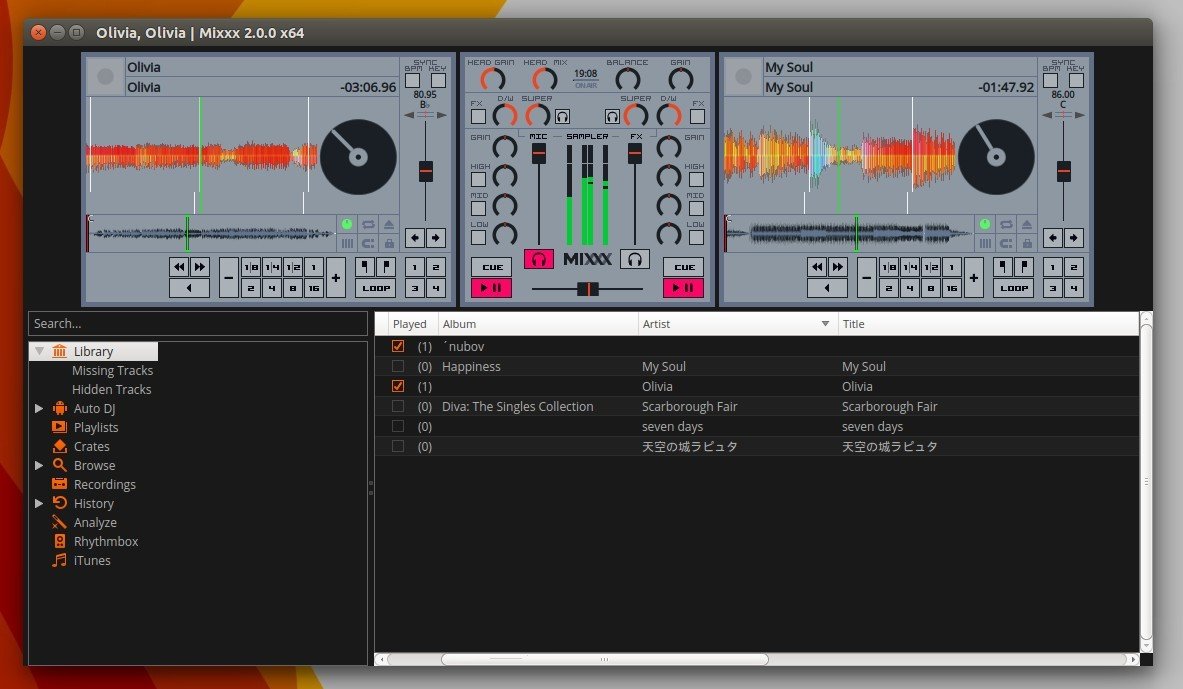Activate hotcue 1 on the My Soul deck
The width and height of the screenshot is (1183, 689).
pyautogui.click(x=1052, y=266)
